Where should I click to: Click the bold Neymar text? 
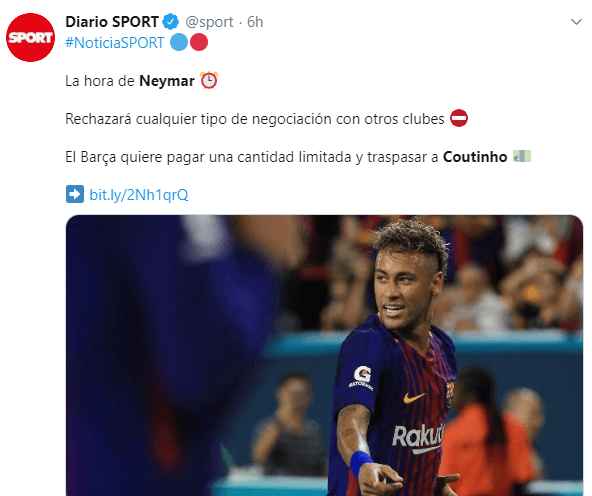[x=167, y=81]
